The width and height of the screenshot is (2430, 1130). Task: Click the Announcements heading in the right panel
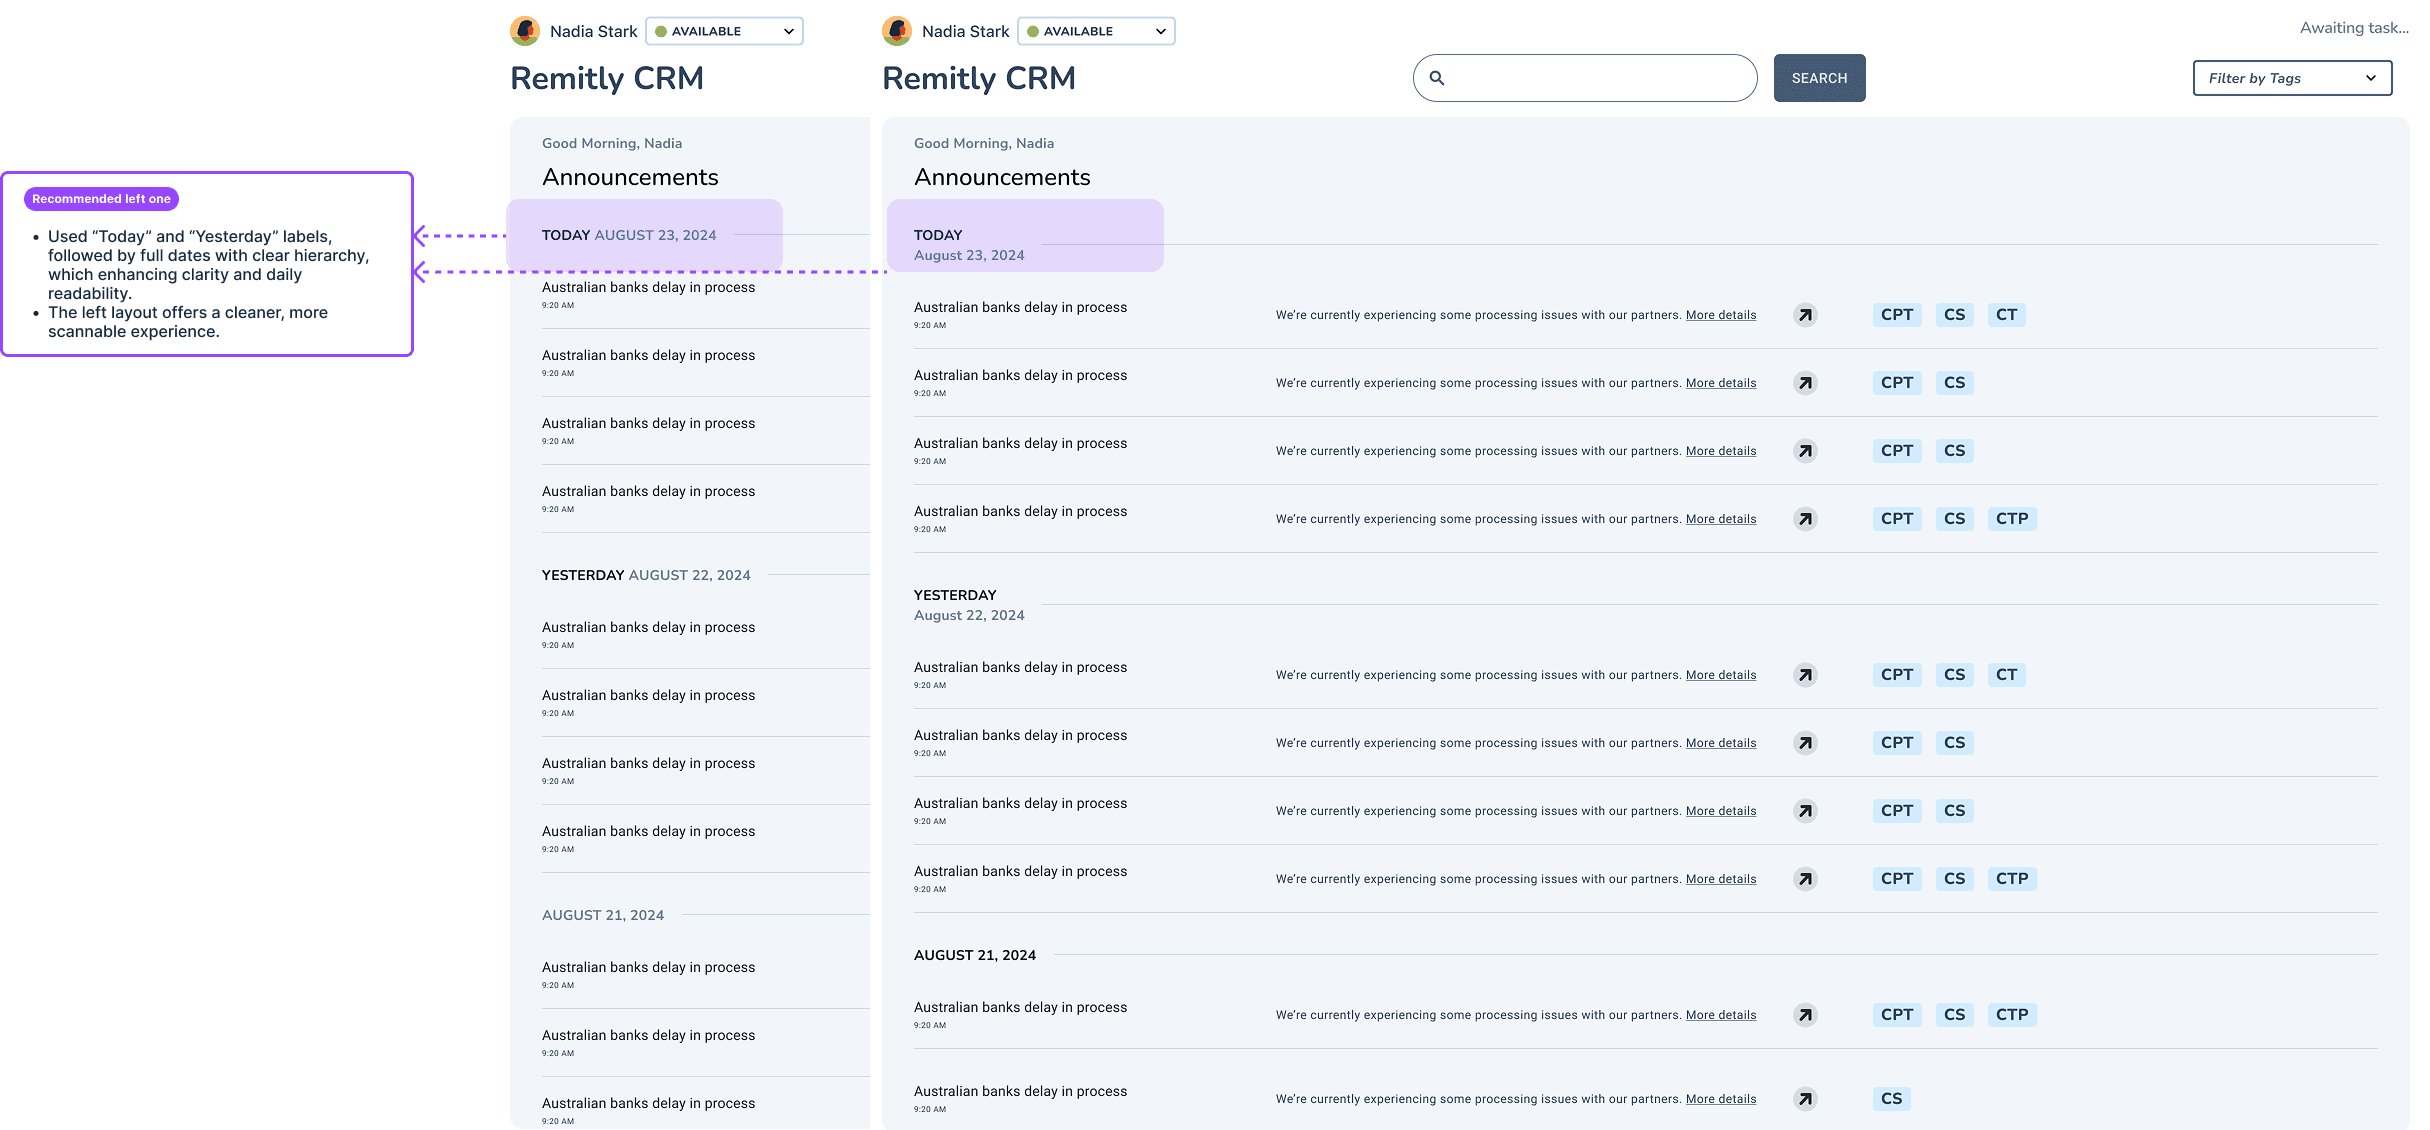pos(1002,177)
